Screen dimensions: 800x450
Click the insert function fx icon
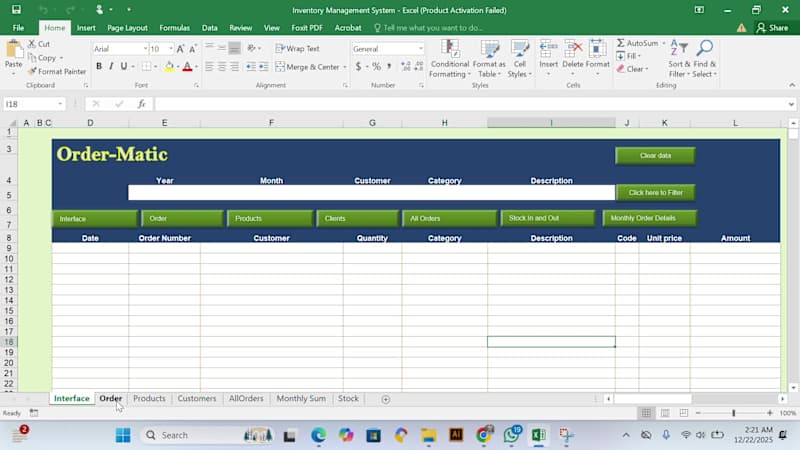pyautogui.click(x=141, y=104)
